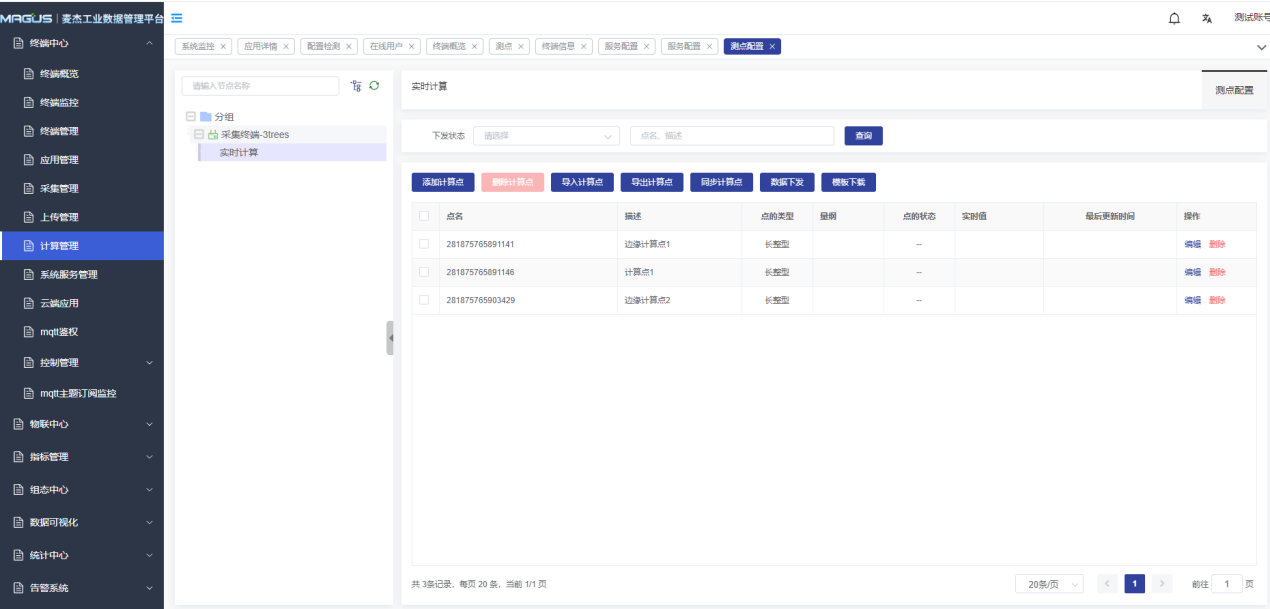
Task: Close the 系统监控 tab with its X
Action: coord(223,47)
